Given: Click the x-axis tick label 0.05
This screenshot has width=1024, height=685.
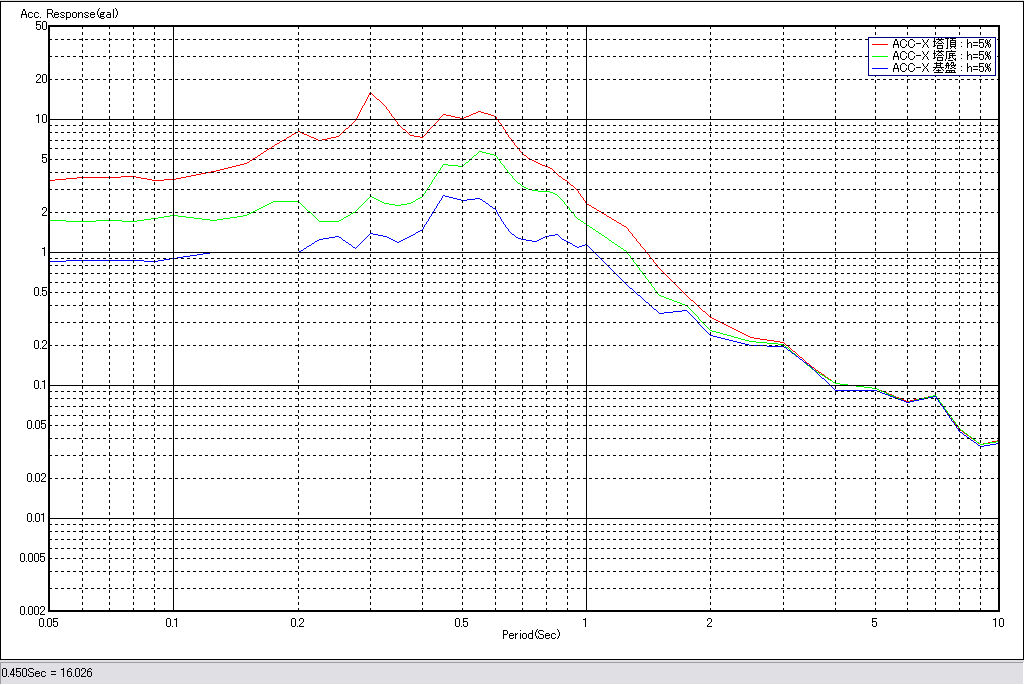Looking at the screenshot, I should [49, 623].
